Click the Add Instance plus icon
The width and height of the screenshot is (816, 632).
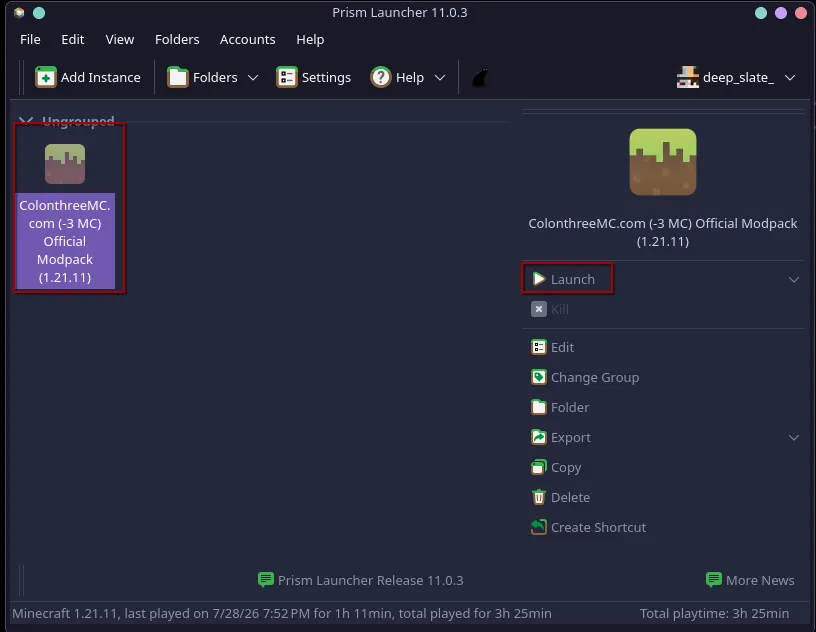pos(46,78)
